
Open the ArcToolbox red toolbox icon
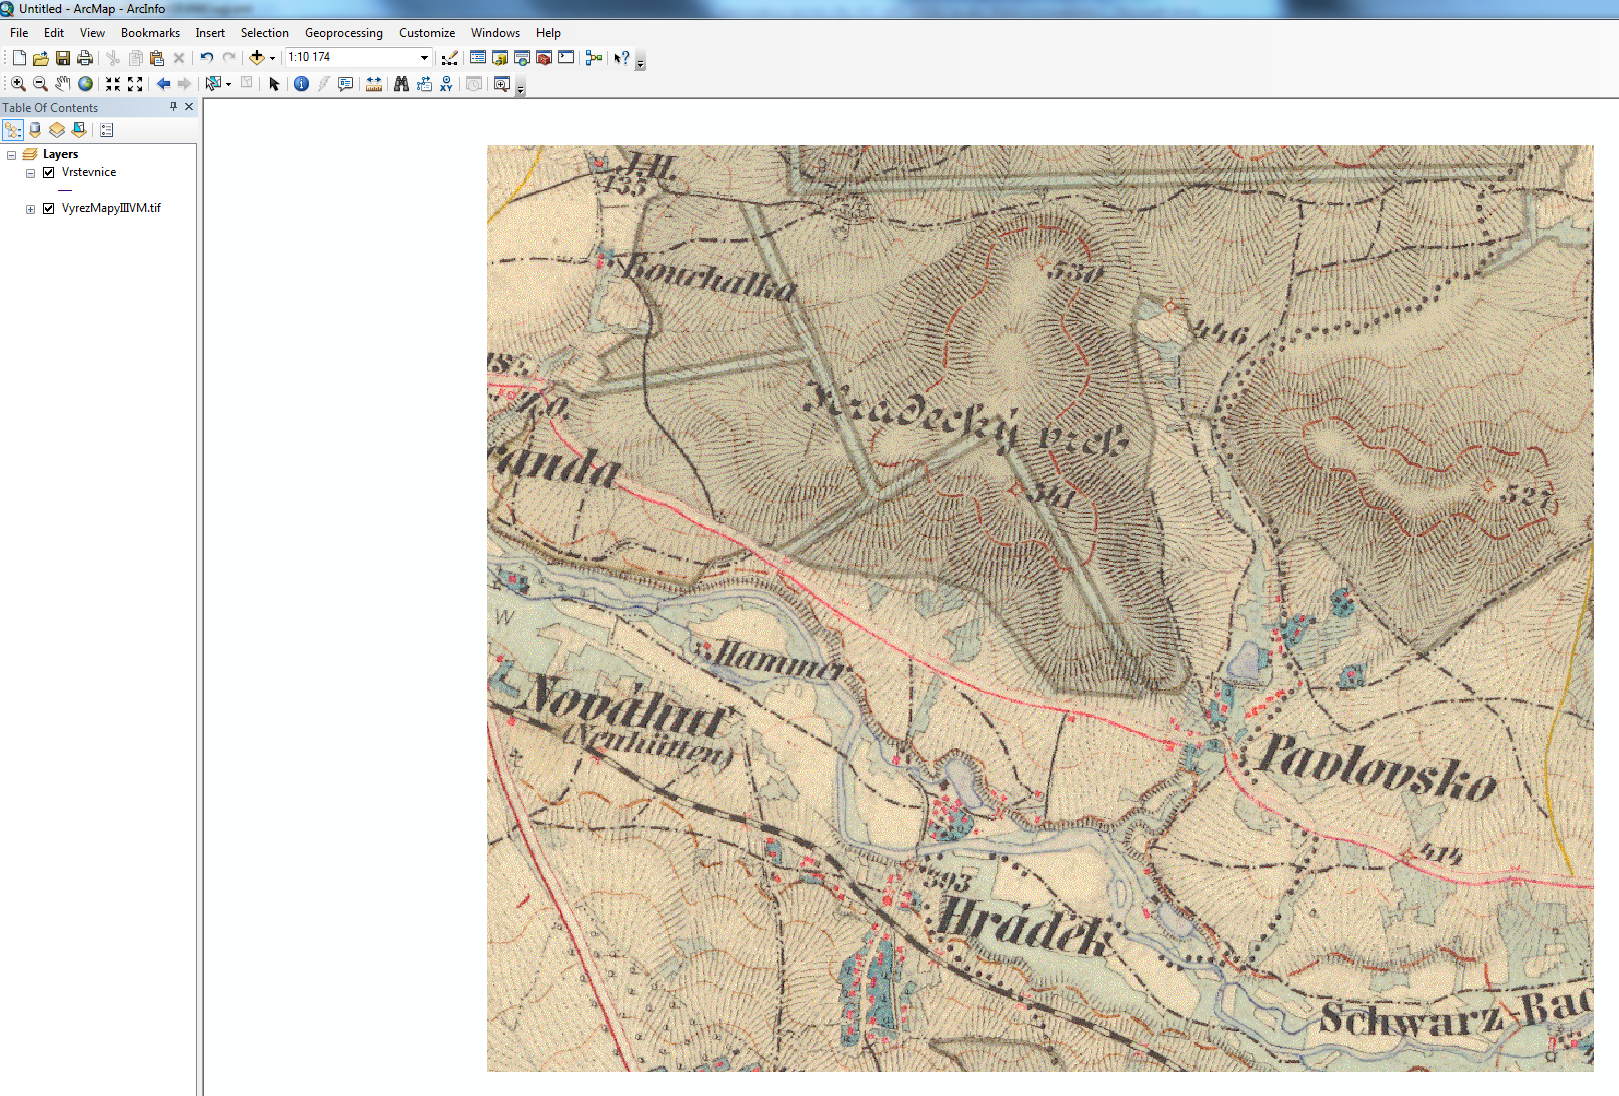click(544, 58)
